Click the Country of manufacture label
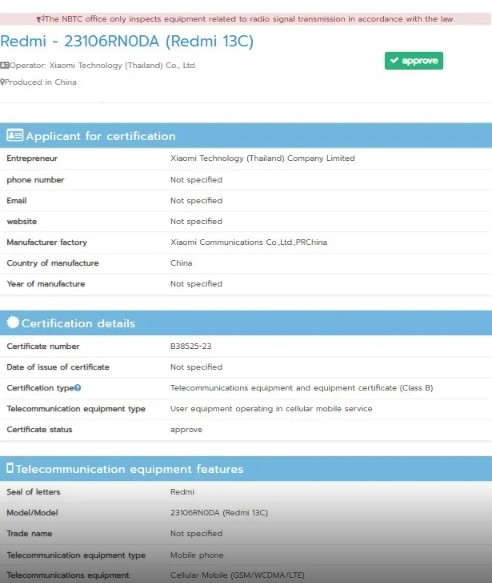This screenshot has width=492, height=583. coord(53,263)
